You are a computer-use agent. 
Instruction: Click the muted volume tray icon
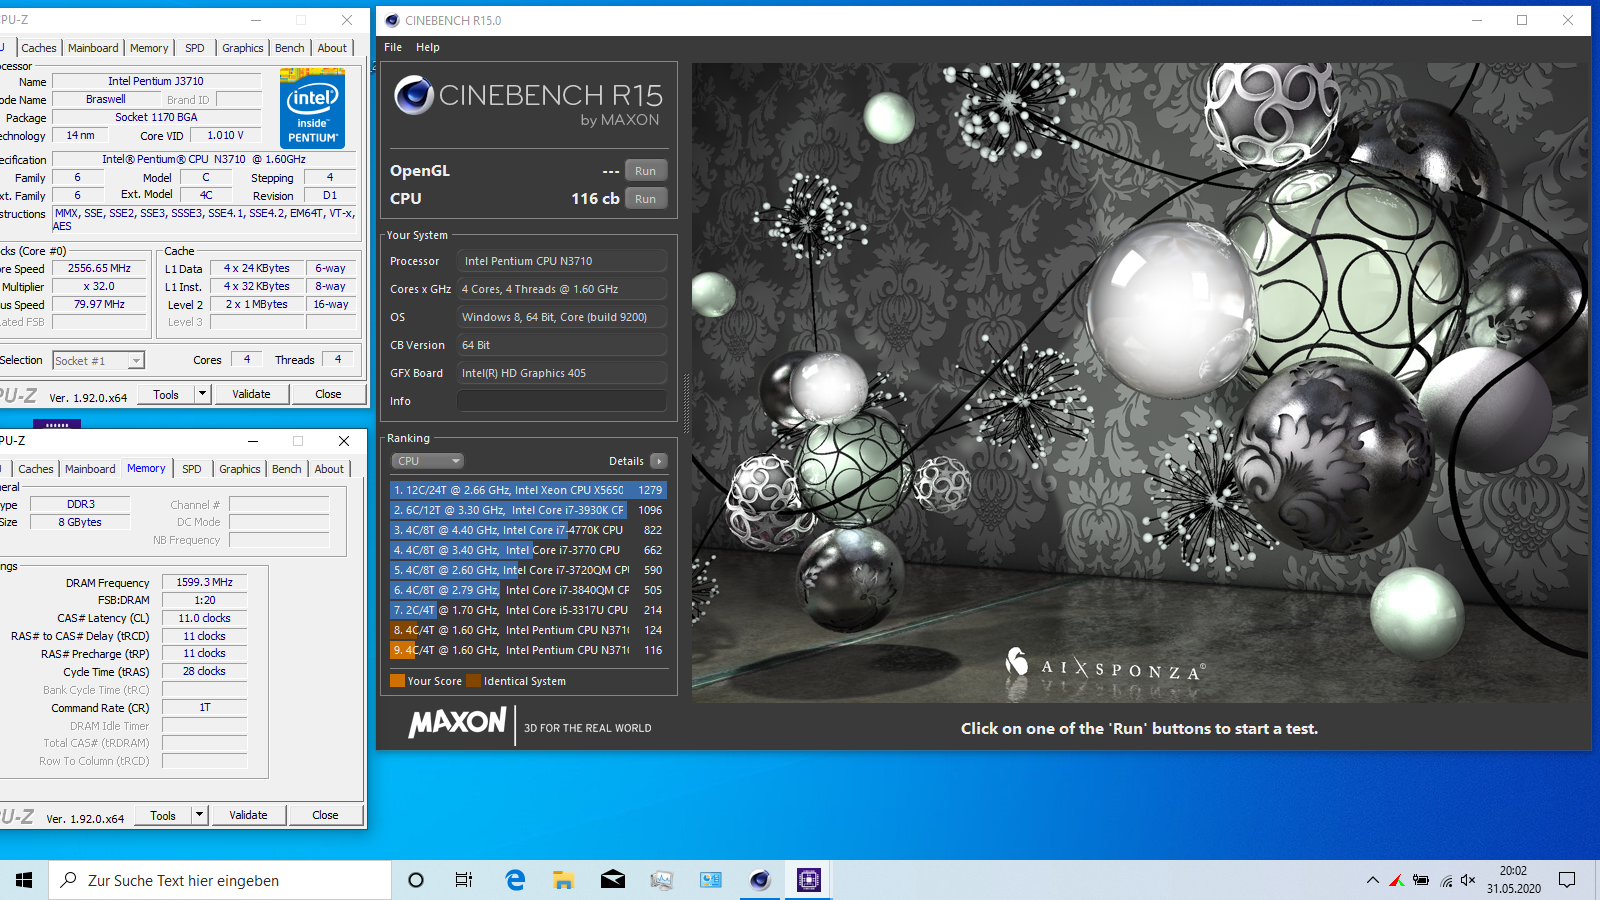point(1468,880)
